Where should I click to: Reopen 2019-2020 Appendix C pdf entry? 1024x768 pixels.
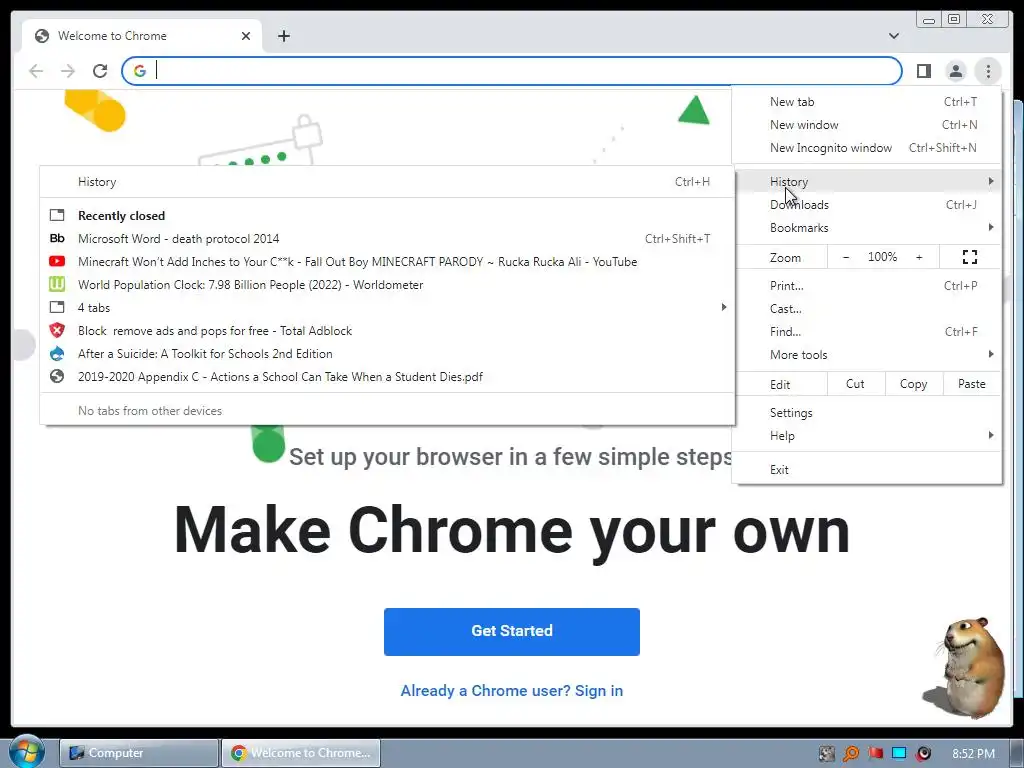click(387, 377)
